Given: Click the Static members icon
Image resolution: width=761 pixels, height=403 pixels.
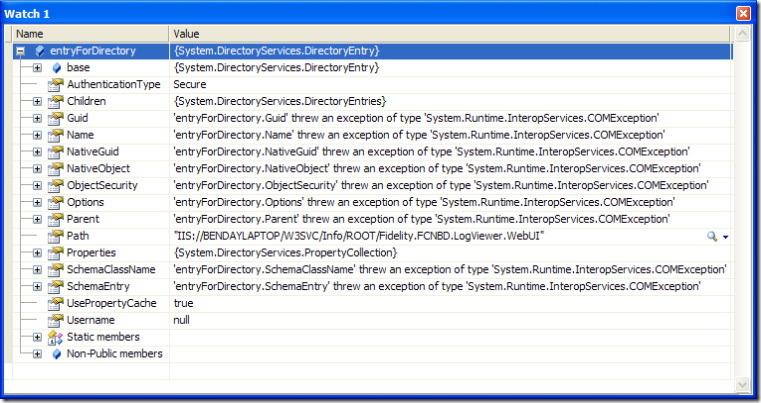Looking at the screenshot, I should [55, 337].
